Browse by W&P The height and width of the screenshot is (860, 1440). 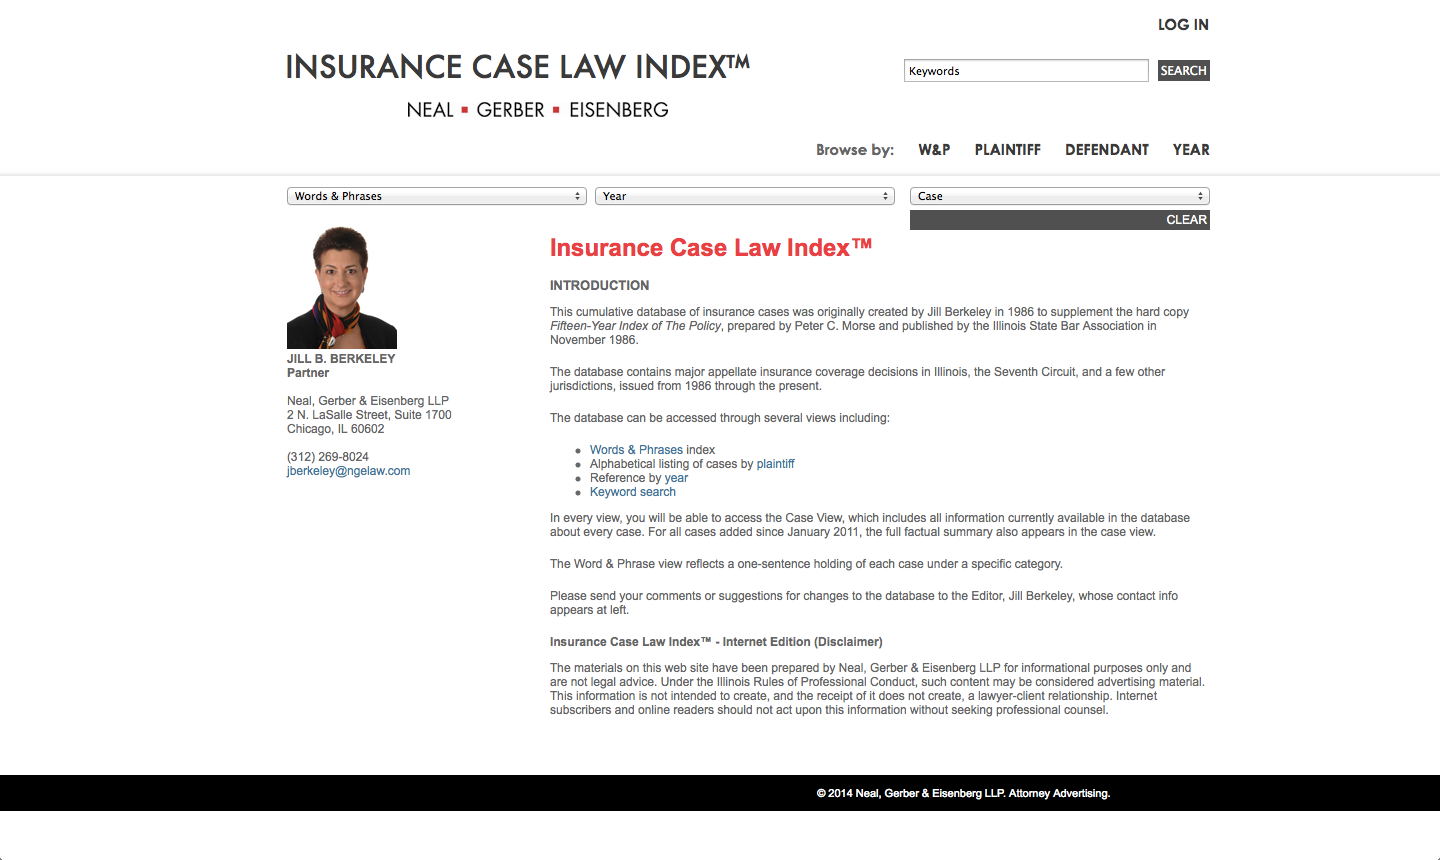click(x=934, y=150)
